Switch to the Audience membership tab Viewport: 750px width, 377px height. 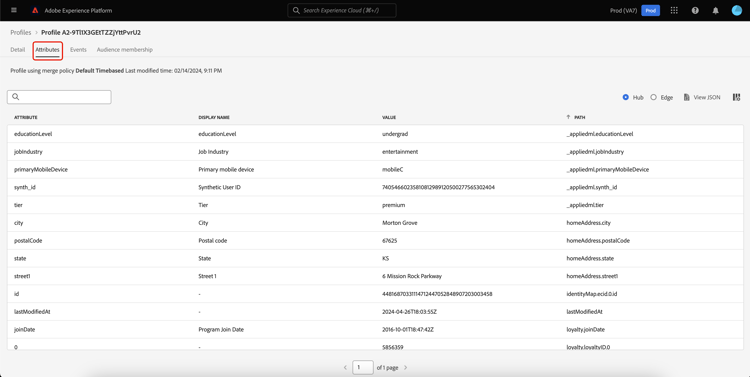(125, 49)
